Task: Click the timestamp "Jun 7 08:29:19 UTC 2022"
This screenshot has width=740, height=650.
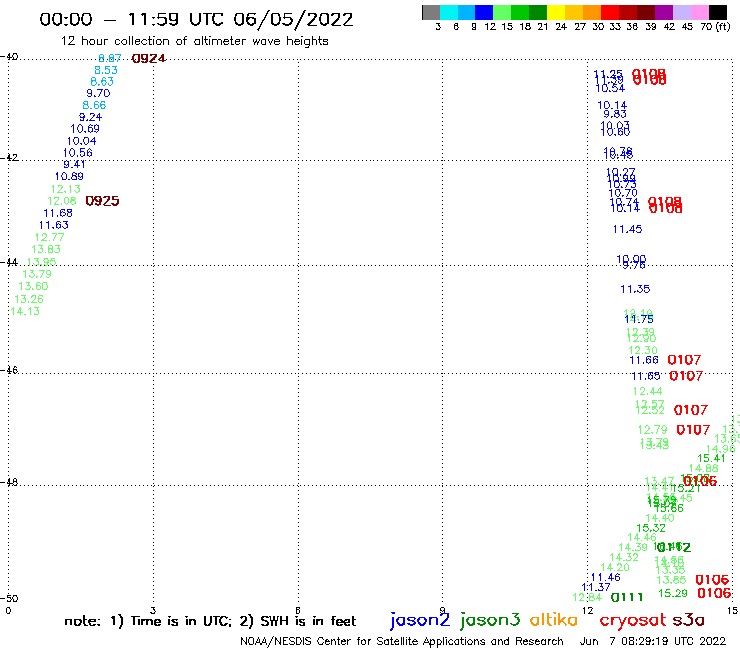Action: 653,641
